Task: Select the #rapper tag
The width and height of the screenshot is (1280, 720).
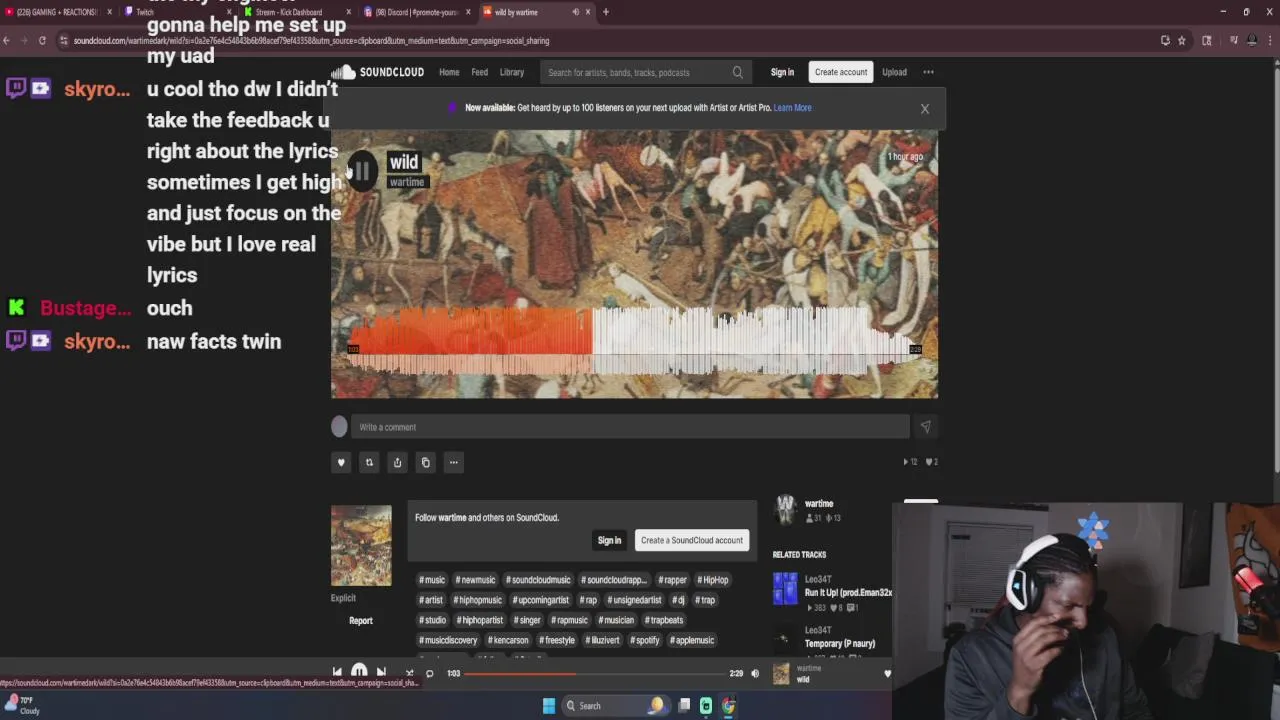Action: [x=673, y=580]
